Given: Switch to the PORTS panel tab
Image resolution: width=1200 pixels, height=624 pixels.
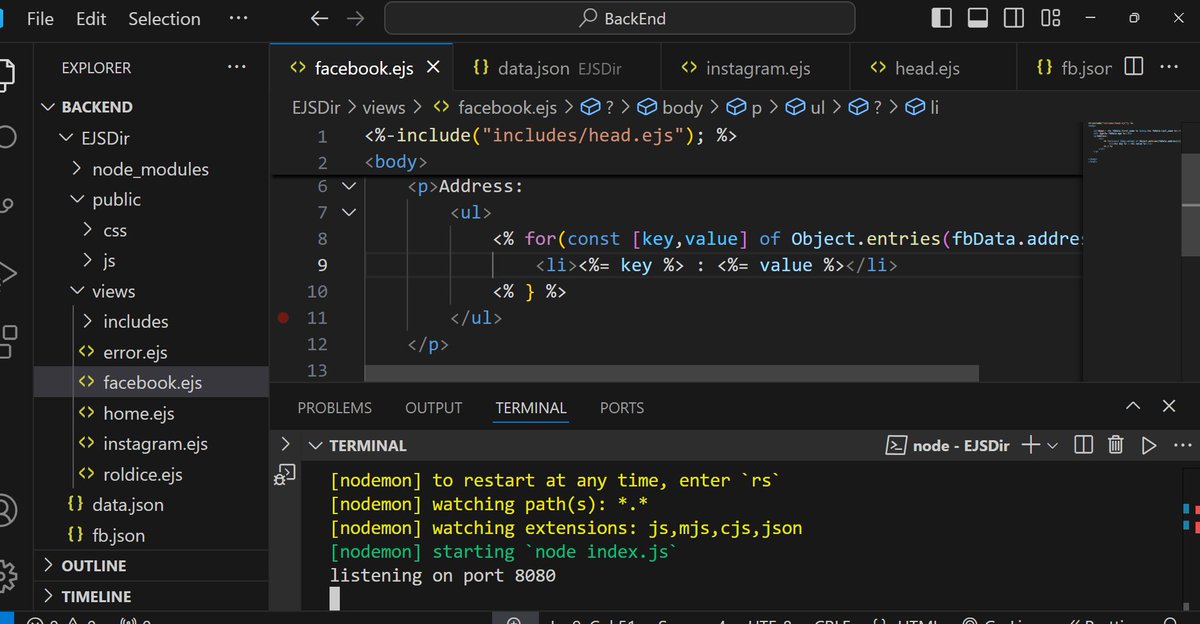Looking at the screenshot, I should pos(621,408).
